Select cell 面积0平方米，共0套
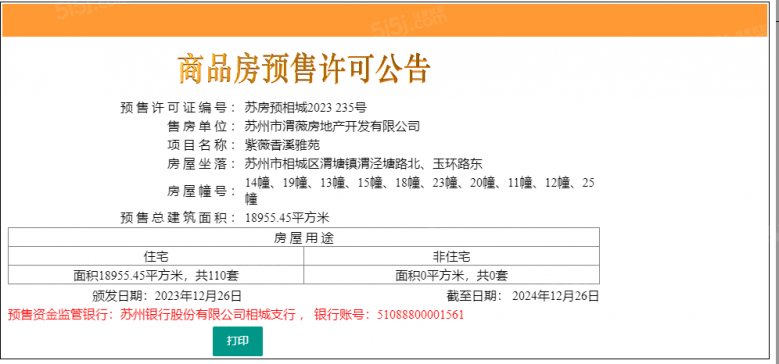This screenshot has width=779, height=364. (x=452, y=275)
